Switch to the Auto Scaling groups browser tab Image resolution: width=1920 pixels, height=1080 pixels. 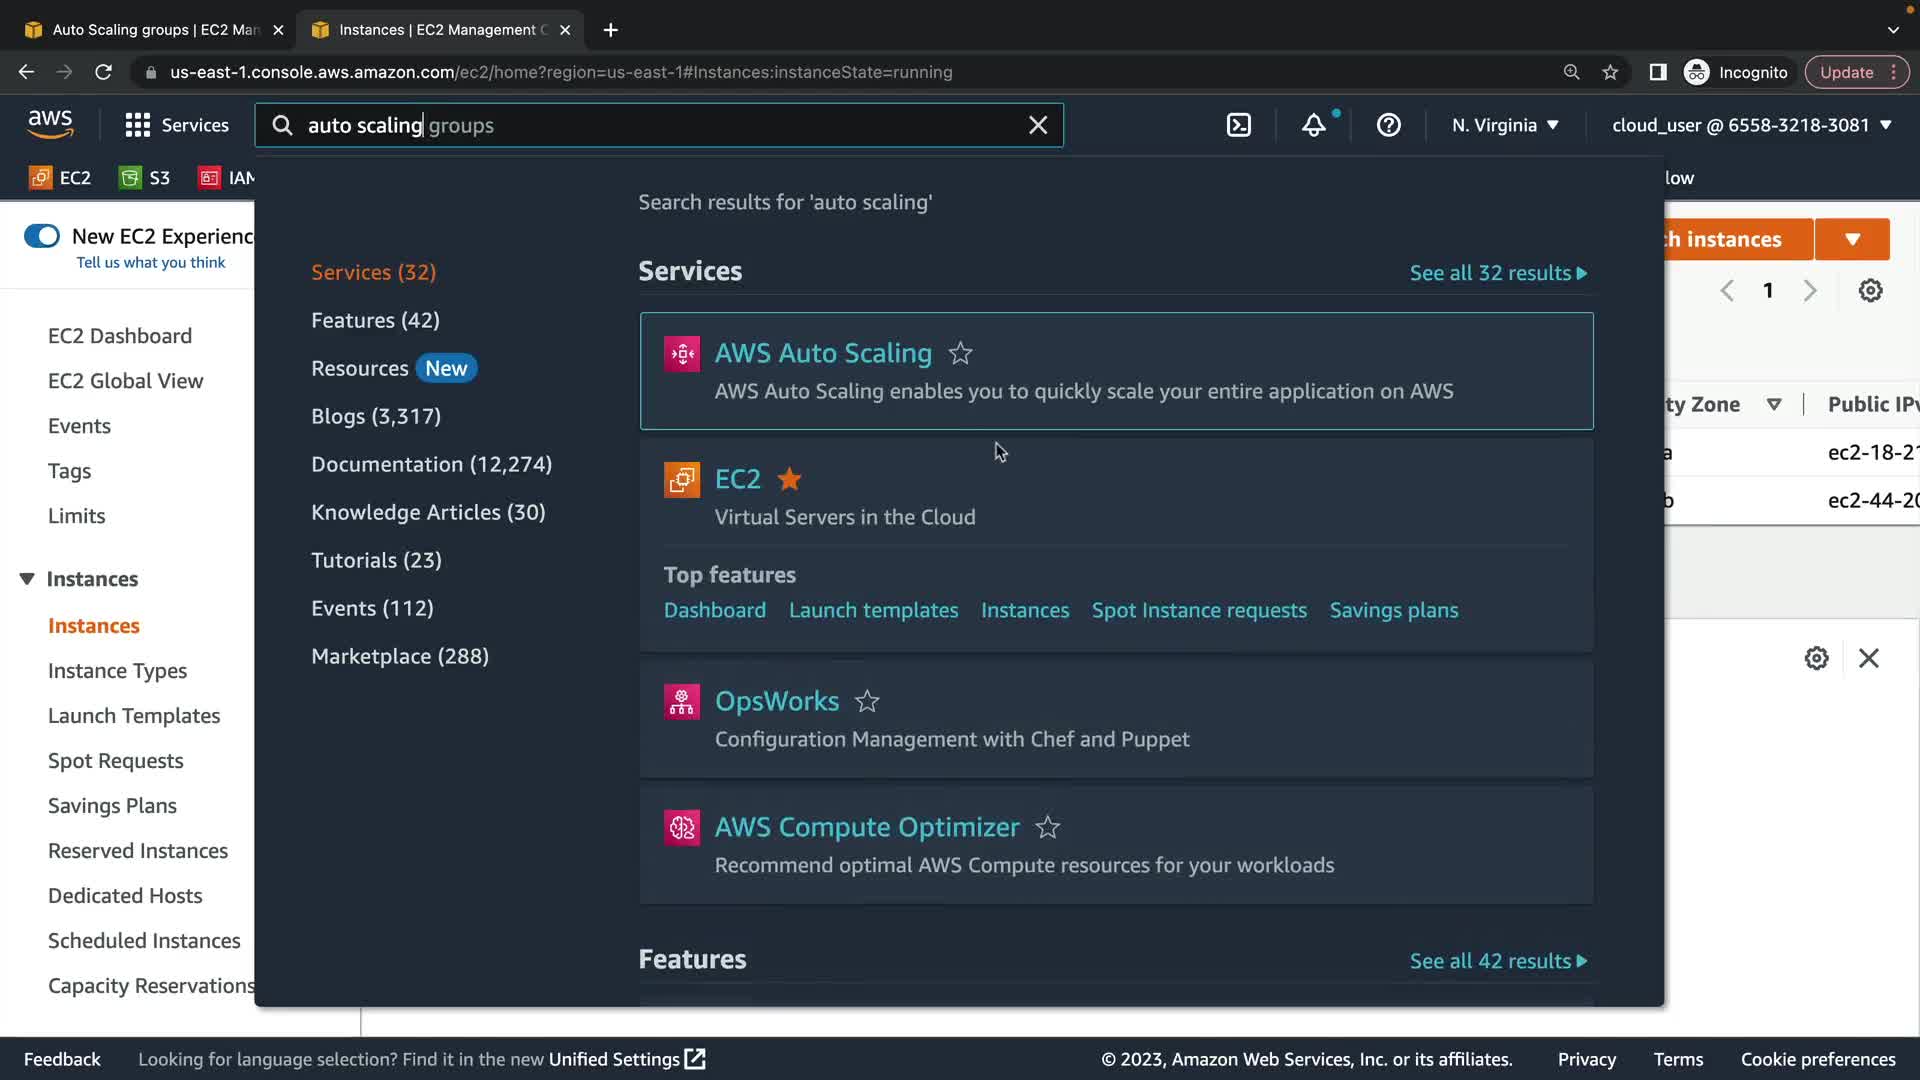155,30
